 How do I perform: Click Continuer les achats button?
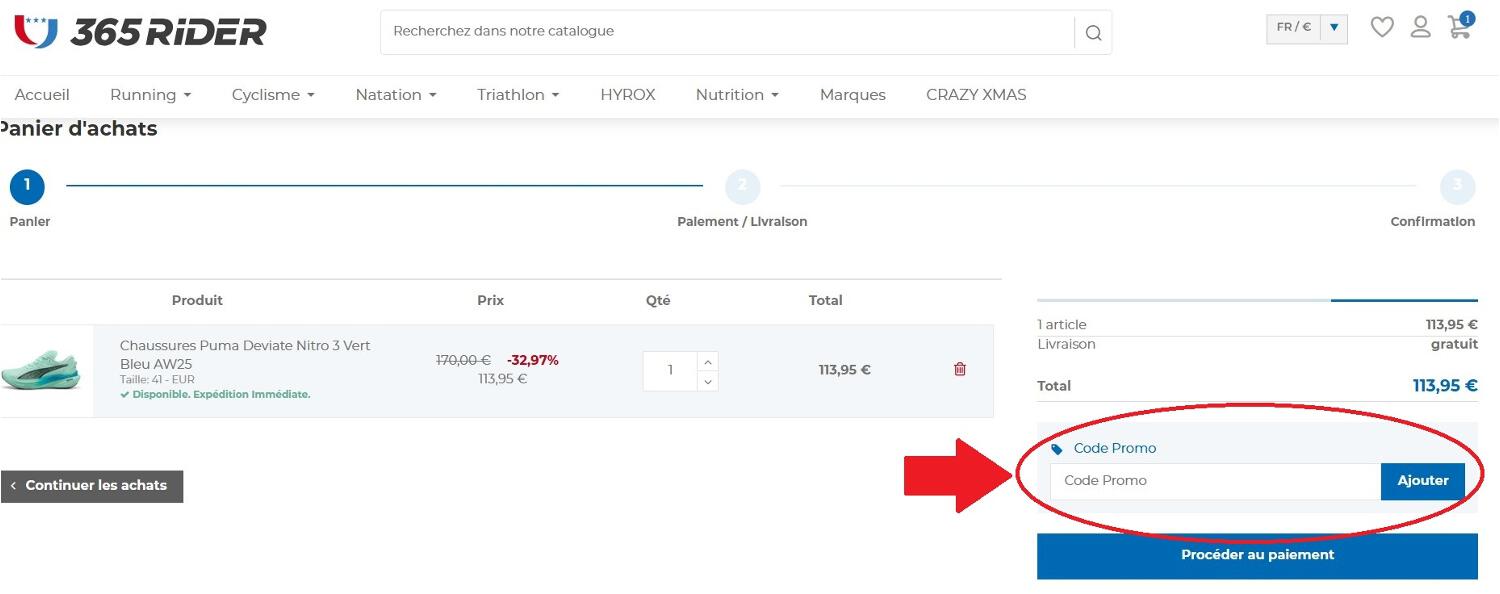coord(91,485)
